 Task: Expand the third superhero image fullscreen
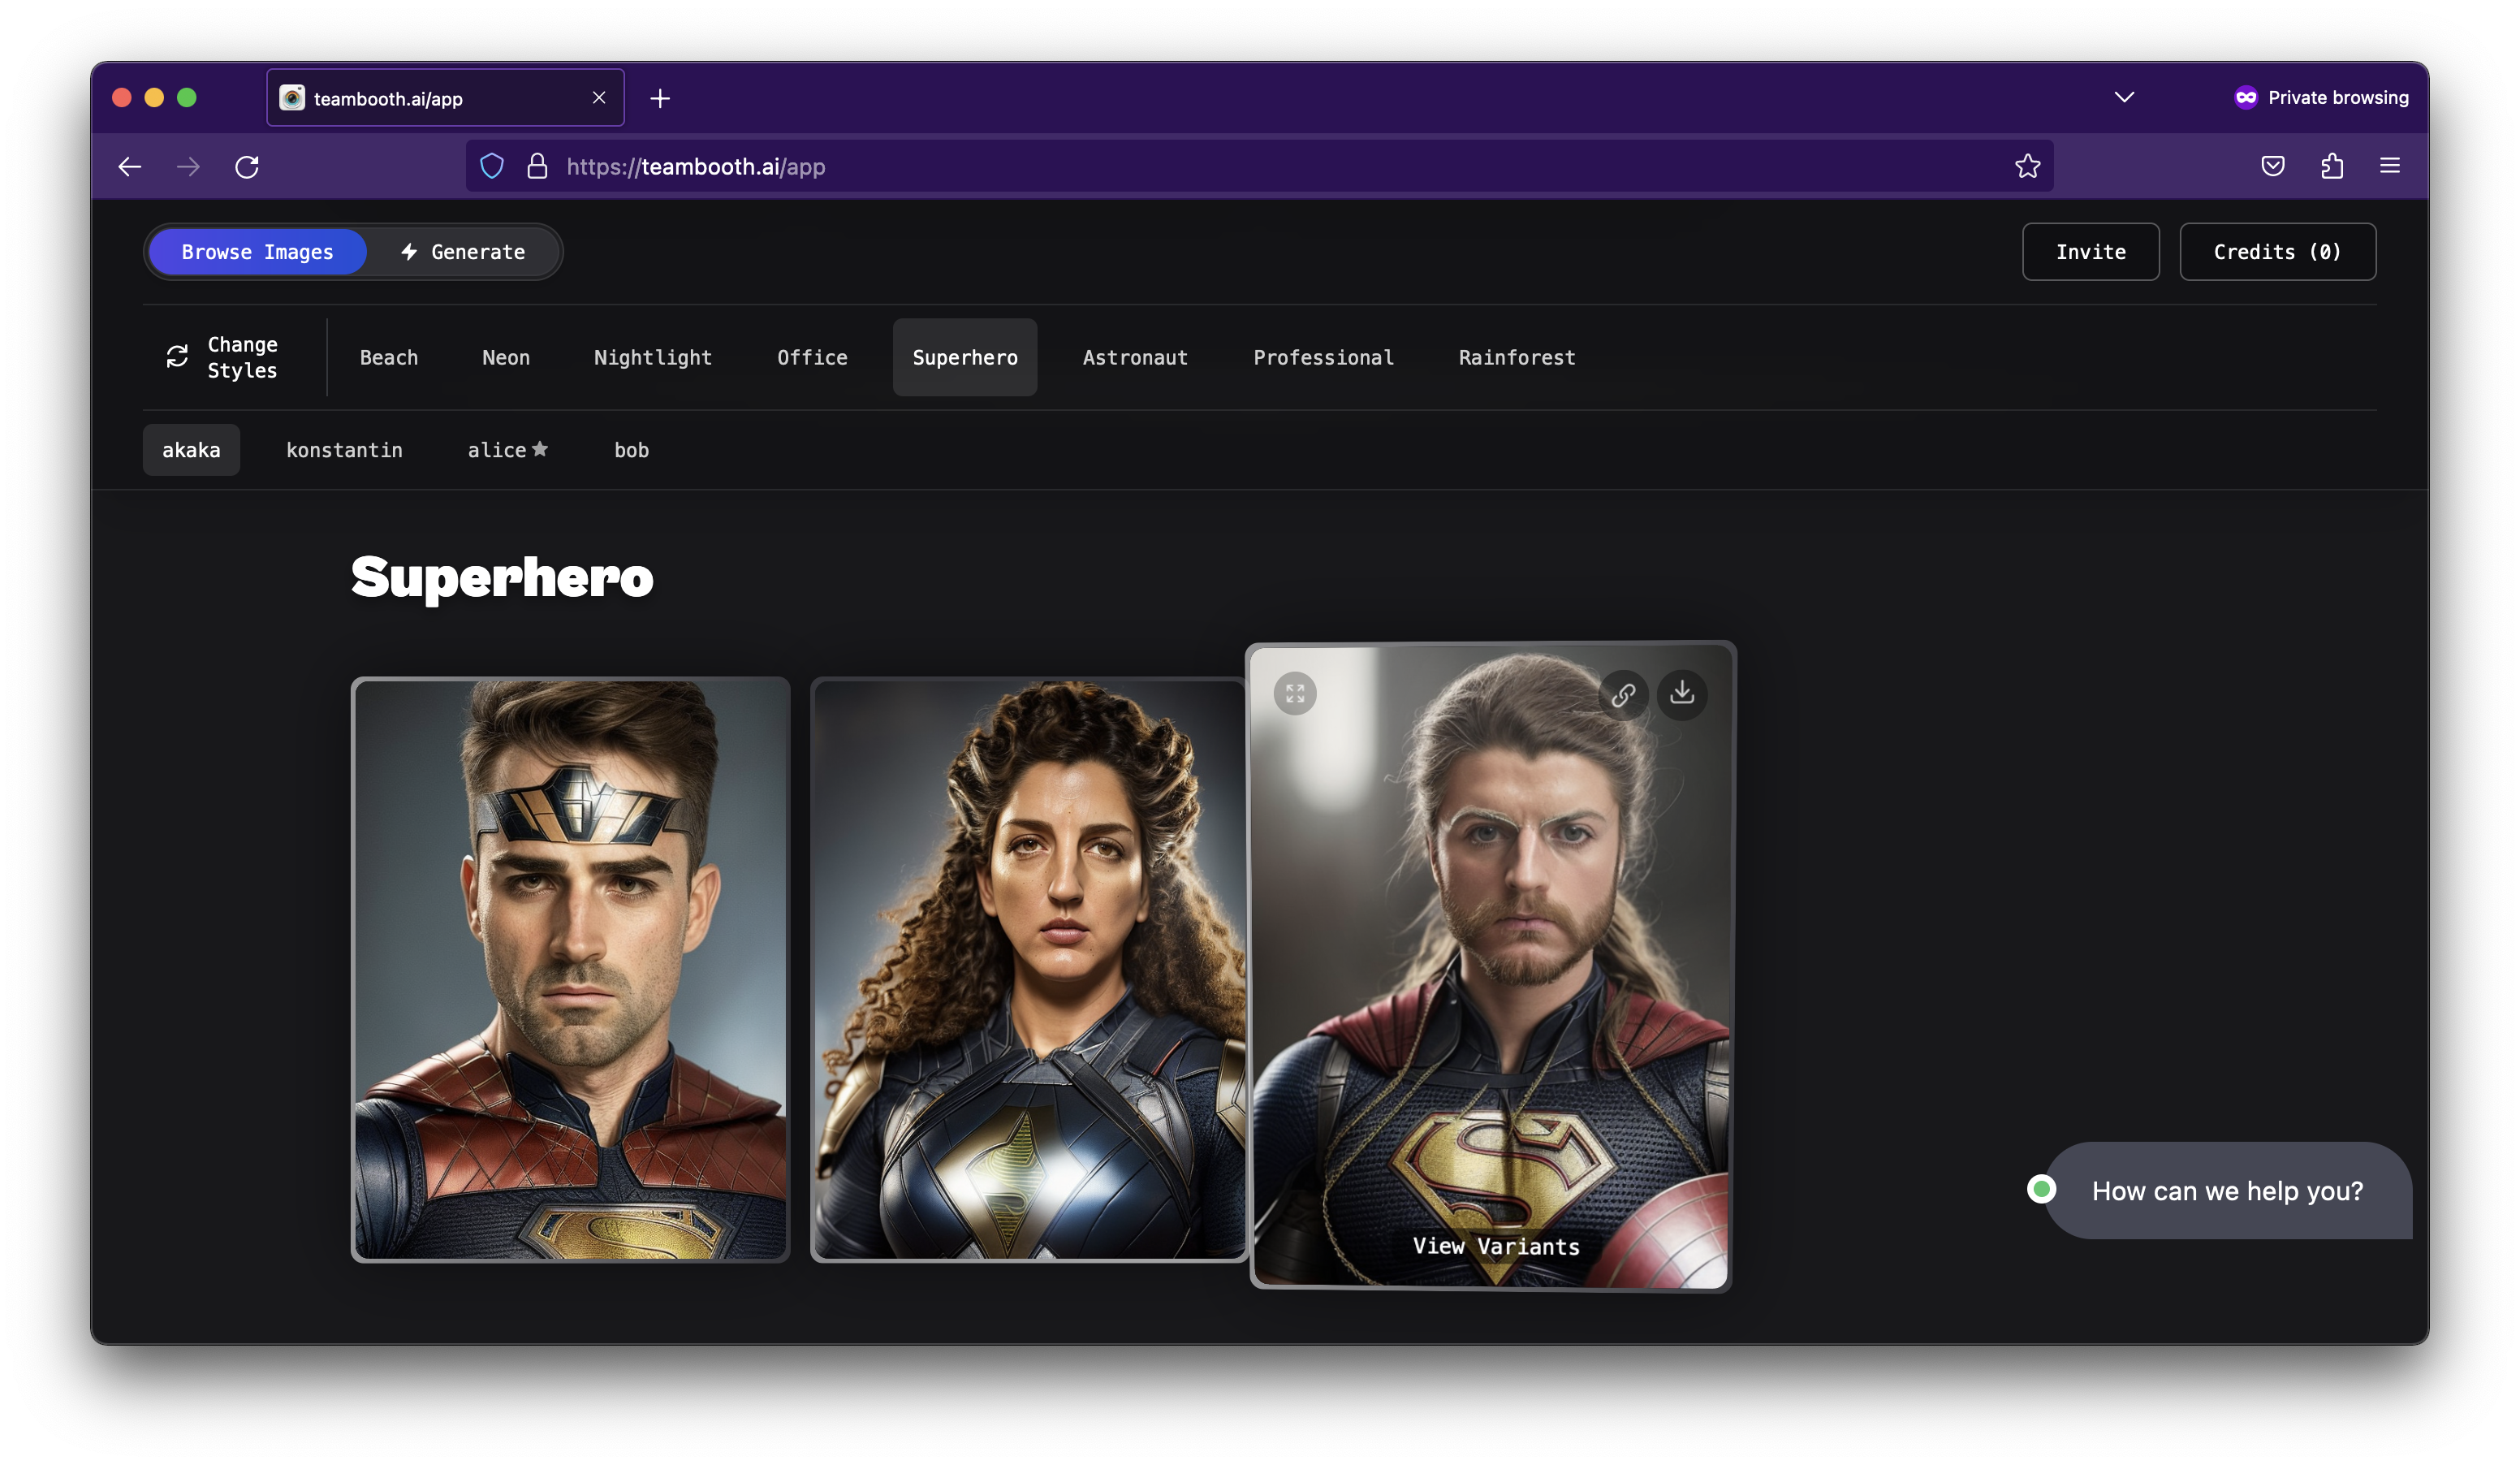coord(1295,693)
